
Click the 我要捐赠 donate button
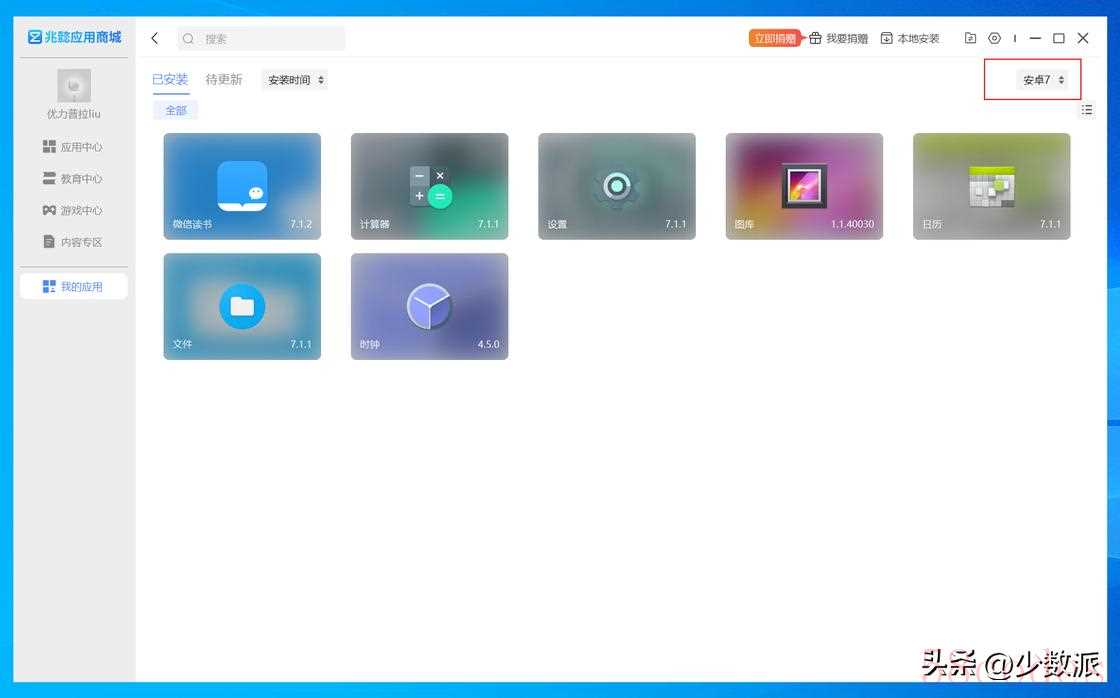pyautogui.click(x=838, y=39)
